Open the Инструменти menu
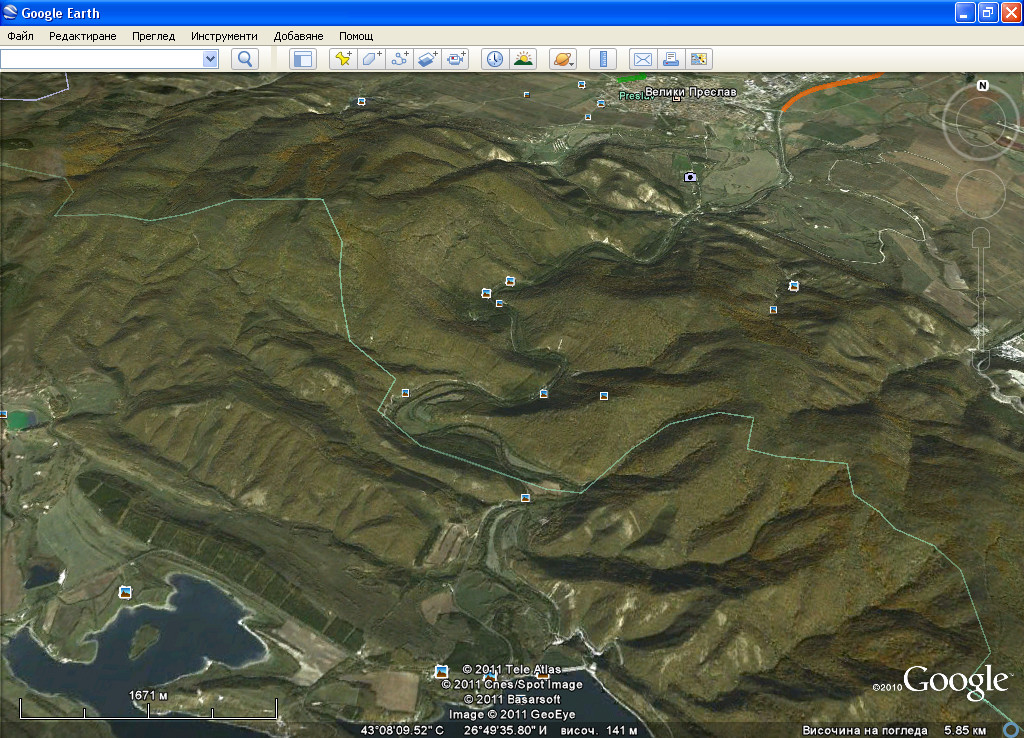 (x=224, y=36)
